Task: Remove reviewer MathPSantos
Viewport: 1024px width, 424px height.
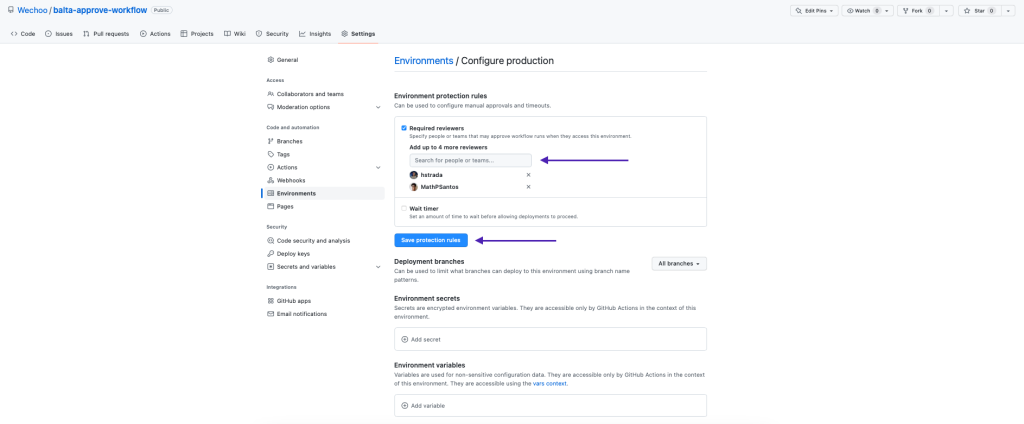Action: click(528, 187)
